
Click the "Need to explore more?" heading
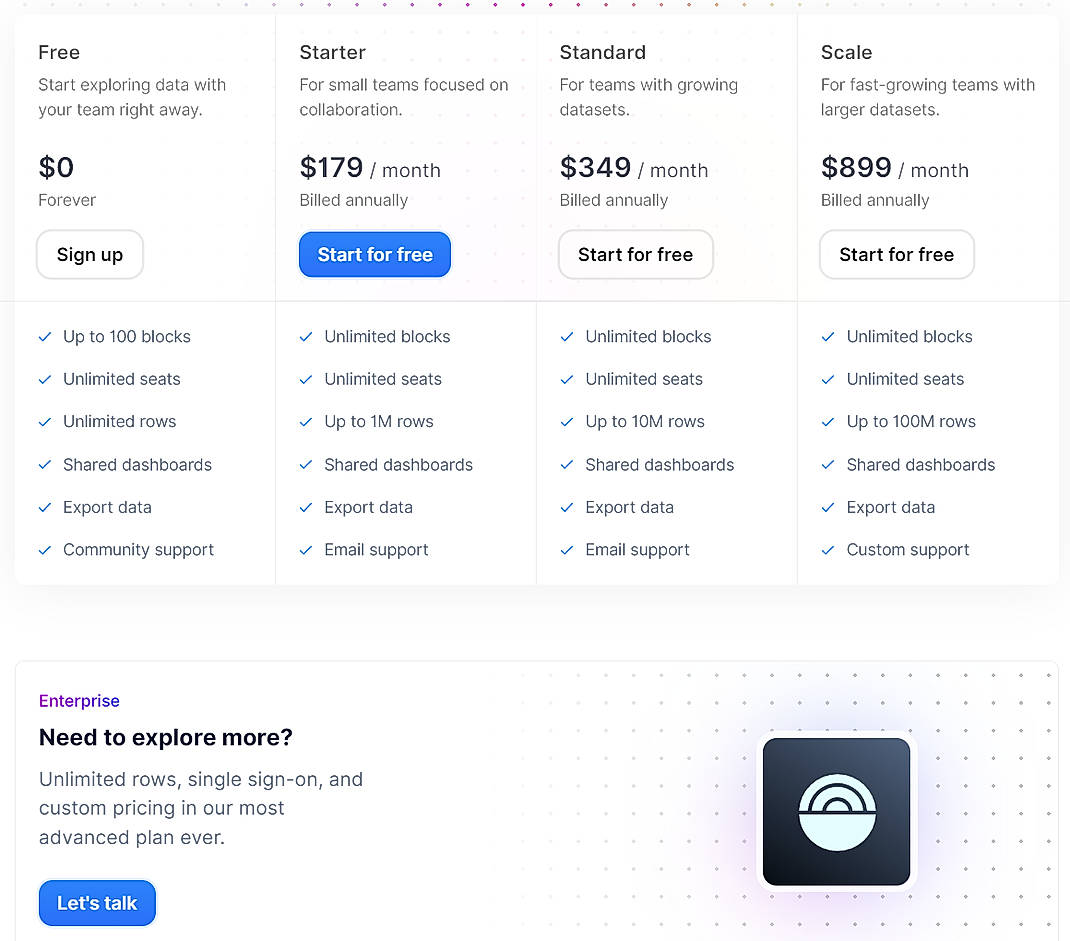(165, 738)
